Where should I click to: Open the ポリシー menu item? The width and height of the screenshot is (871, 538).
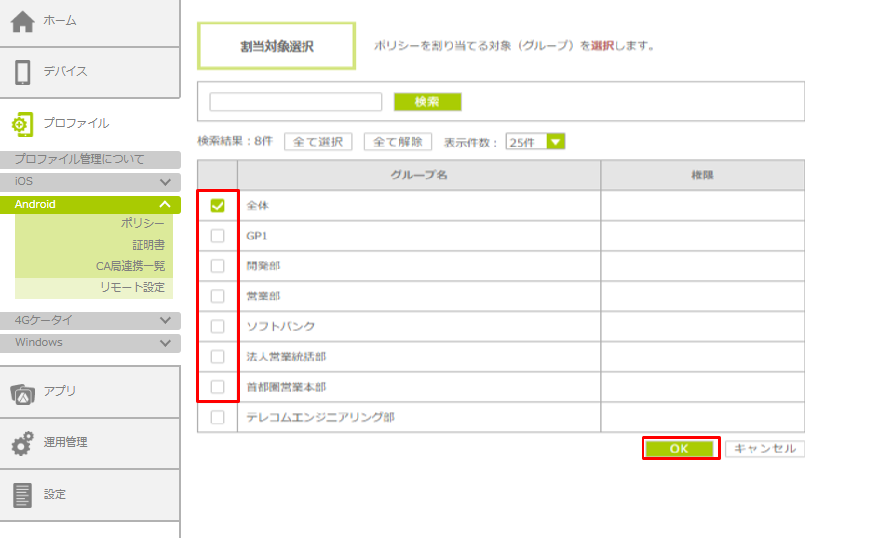pyautogui.click(x=143, y=223)
